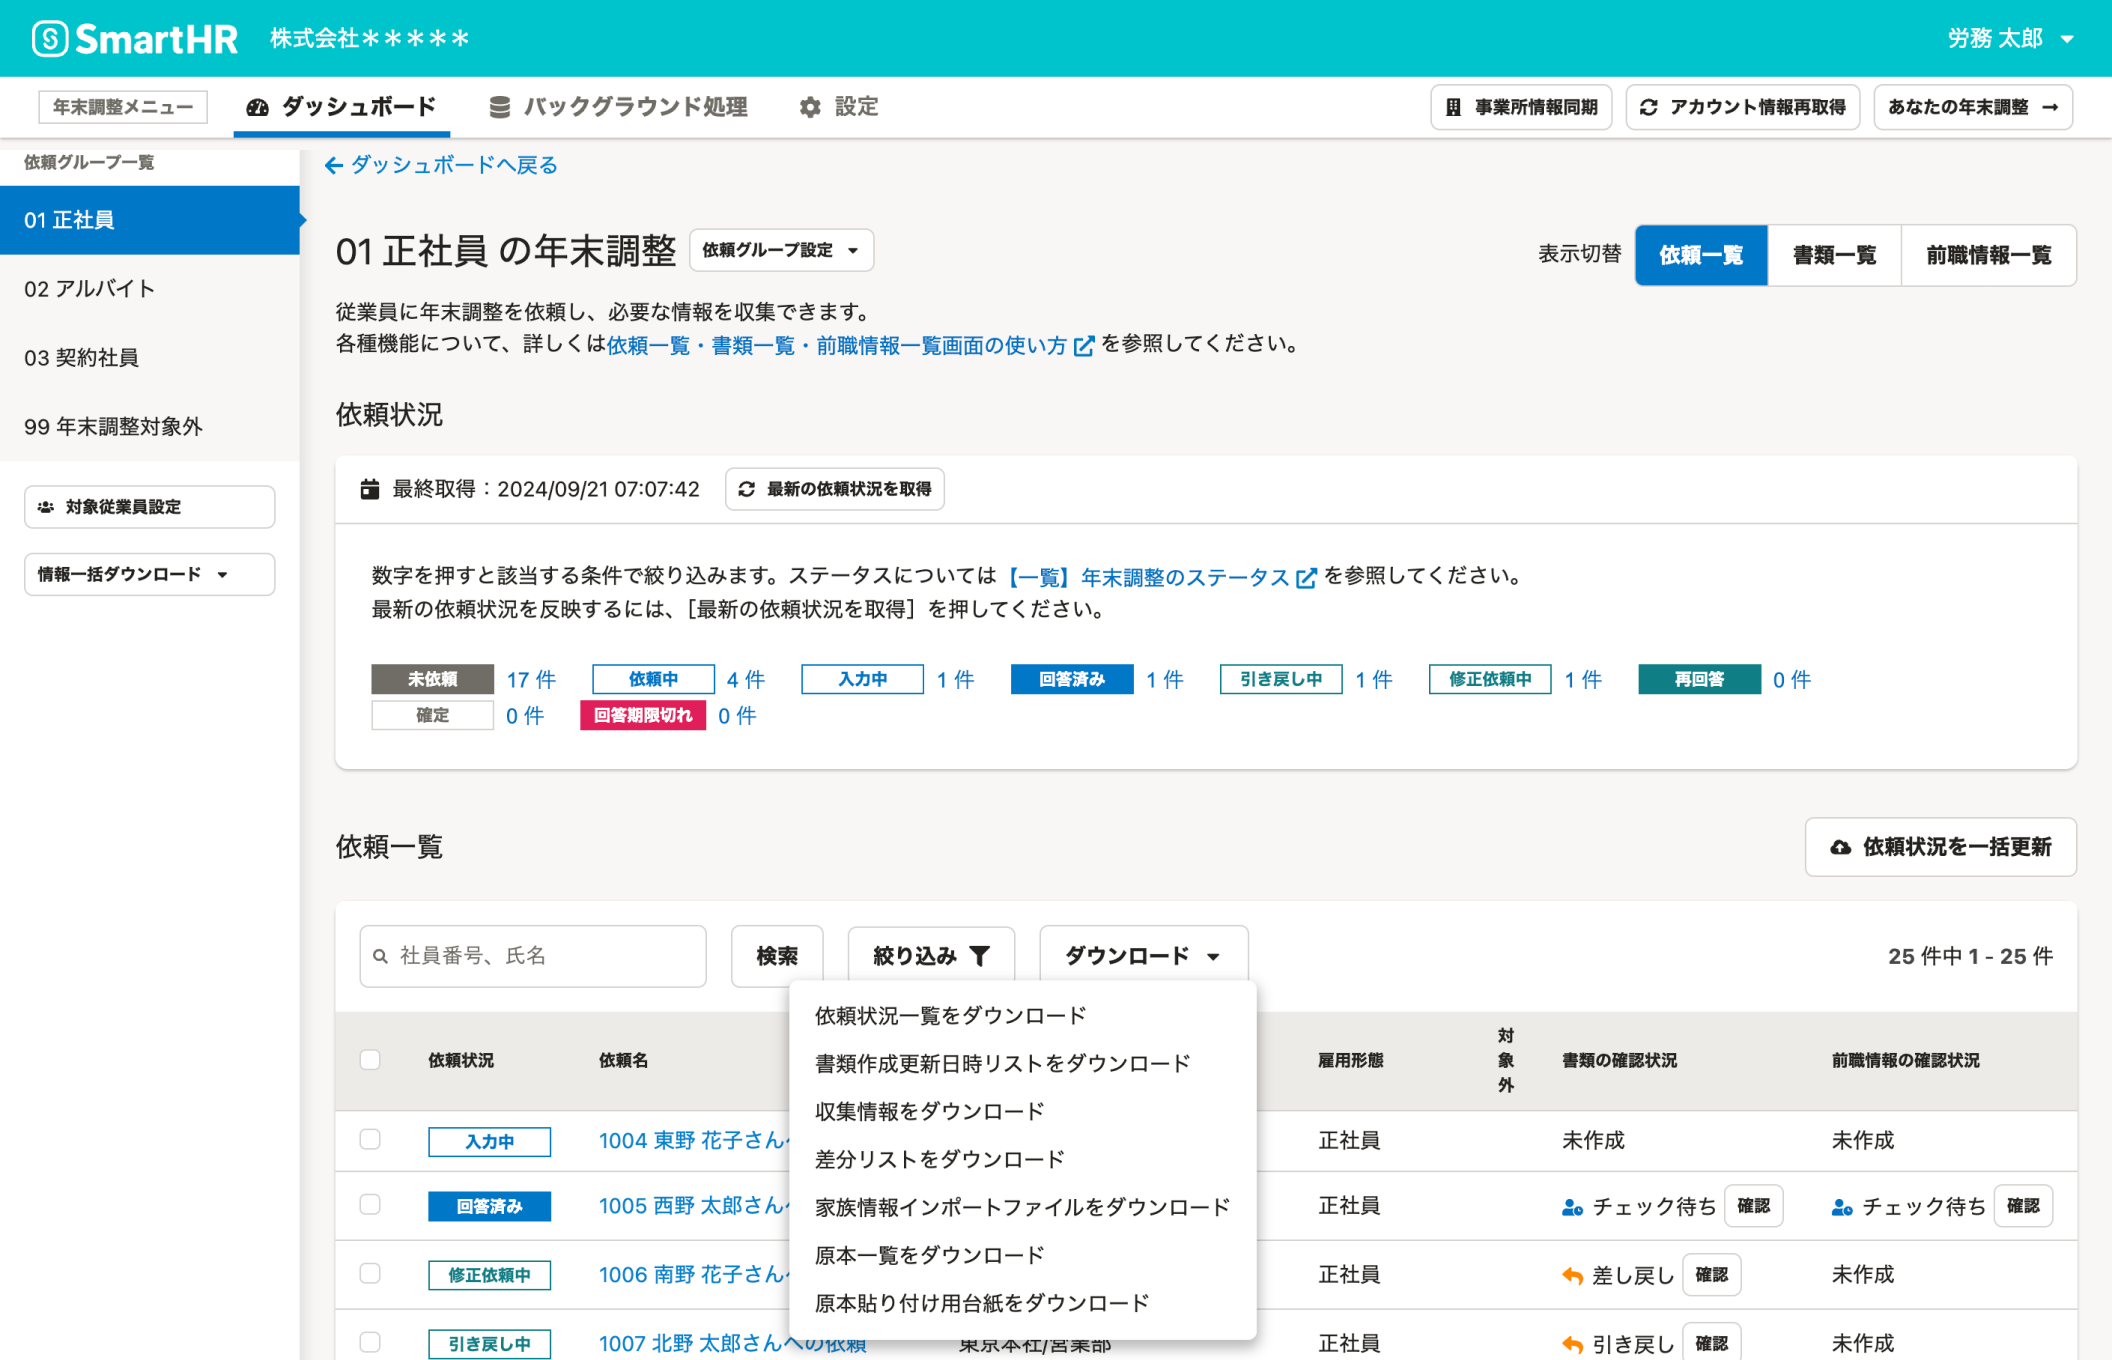This screenshot has width=2112, height=1360.
Task: Choose 原本一覧をダウンロード
Action: [1022, 1256]
